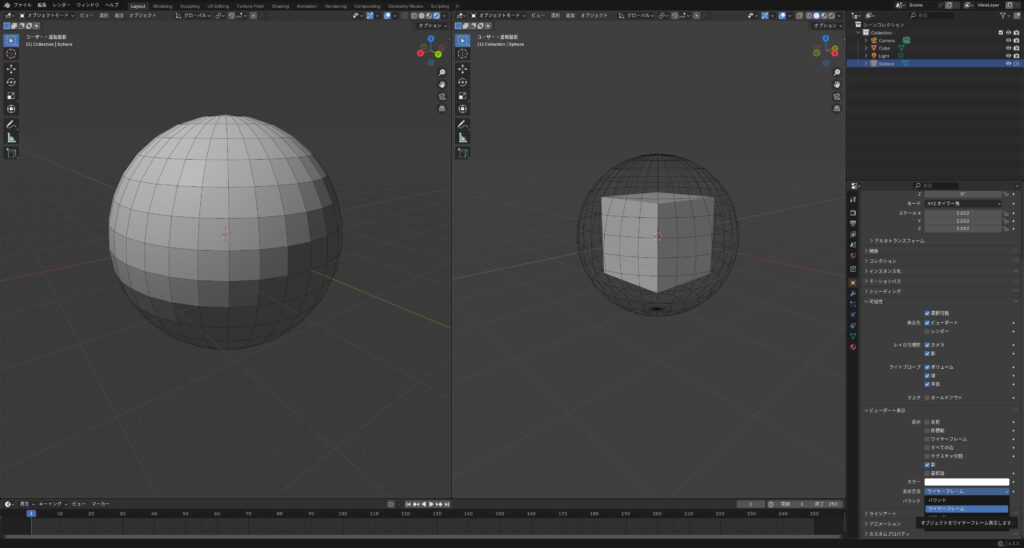Open the Tool properties tab icon
This screenshot has width=1024, height=548.
(853, 199)
